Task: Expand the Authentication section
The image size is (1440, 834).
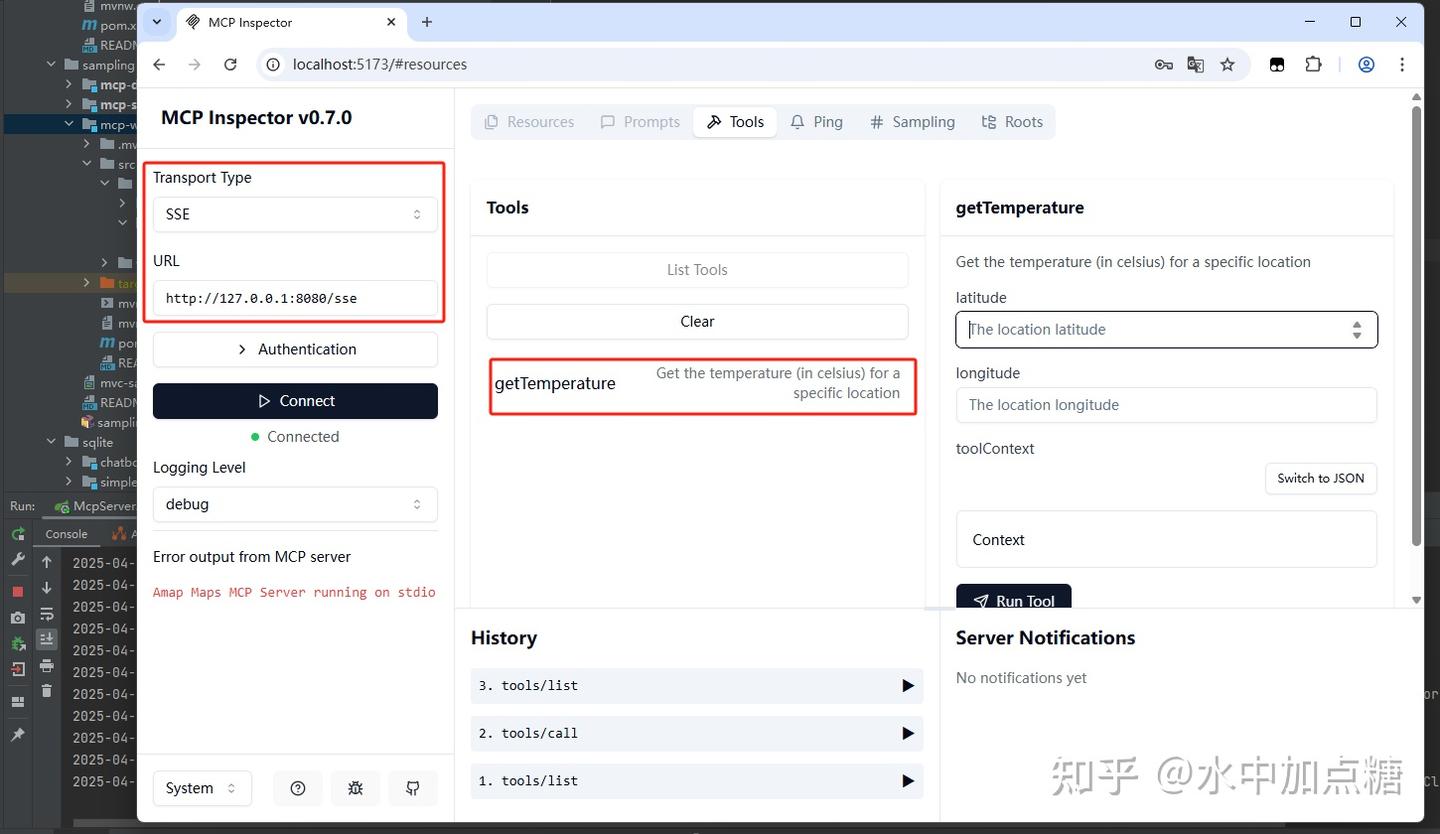Action: 295,349
